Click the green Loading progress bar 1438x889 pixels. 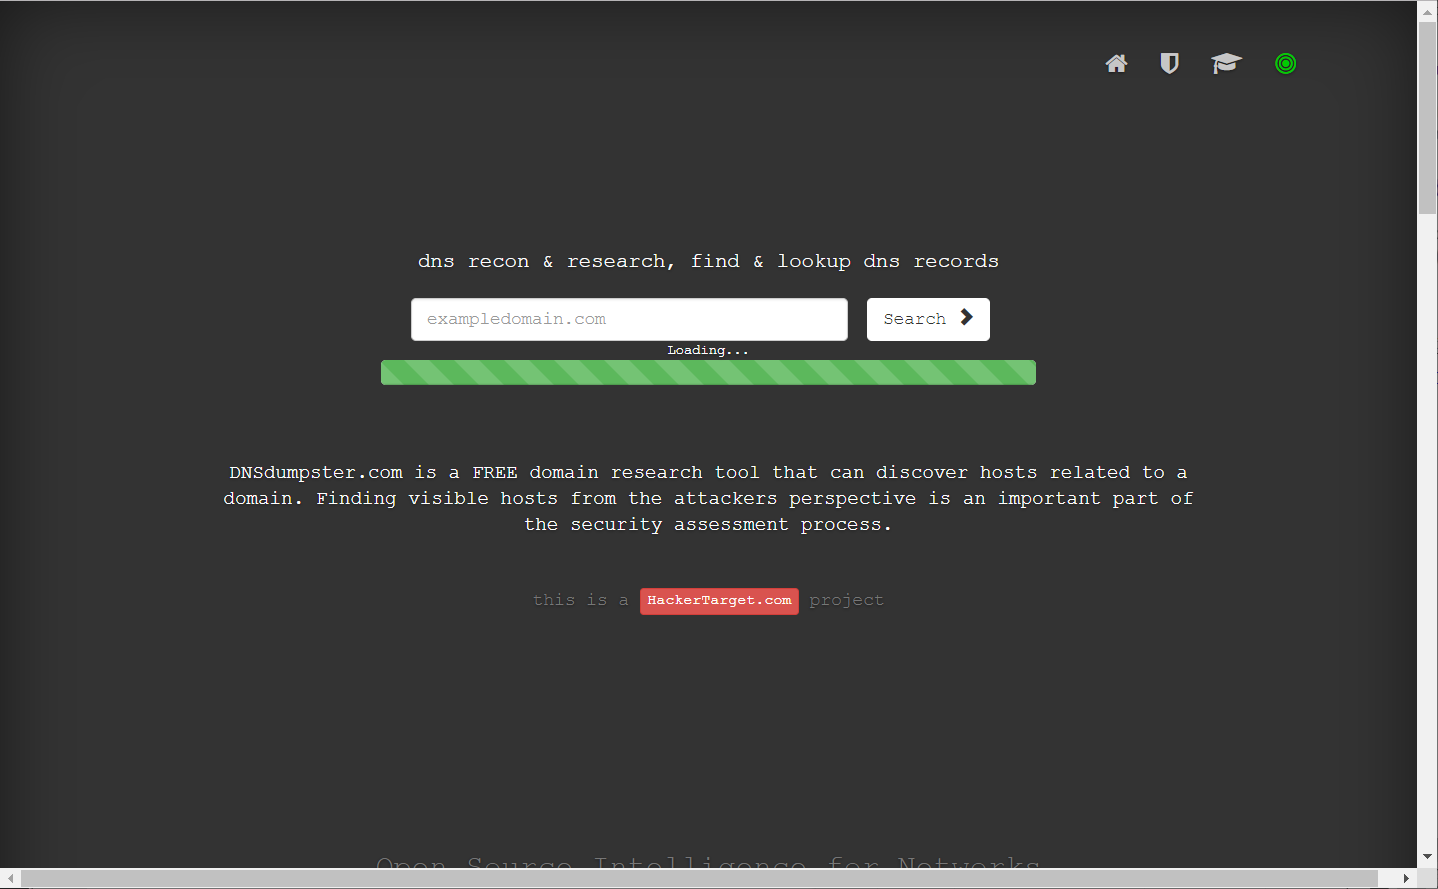(708, 373)
